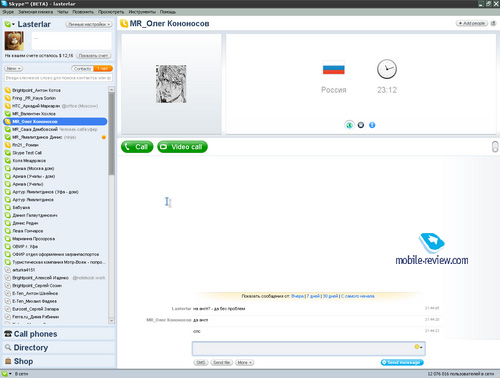The image size is (500, 378).
Task: Show messages С самого начала link
Action: [358, 296]
